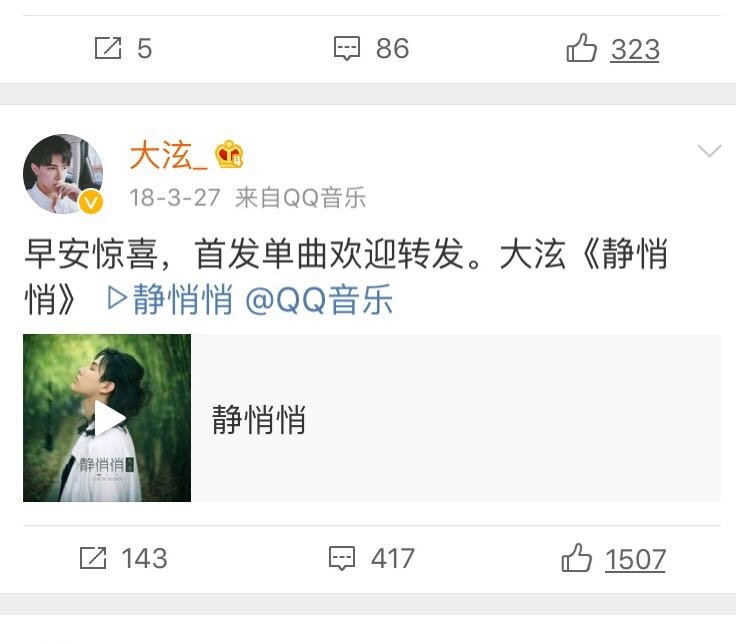
Task: Open the ▷静悄悄 music link
Action: 170,299
